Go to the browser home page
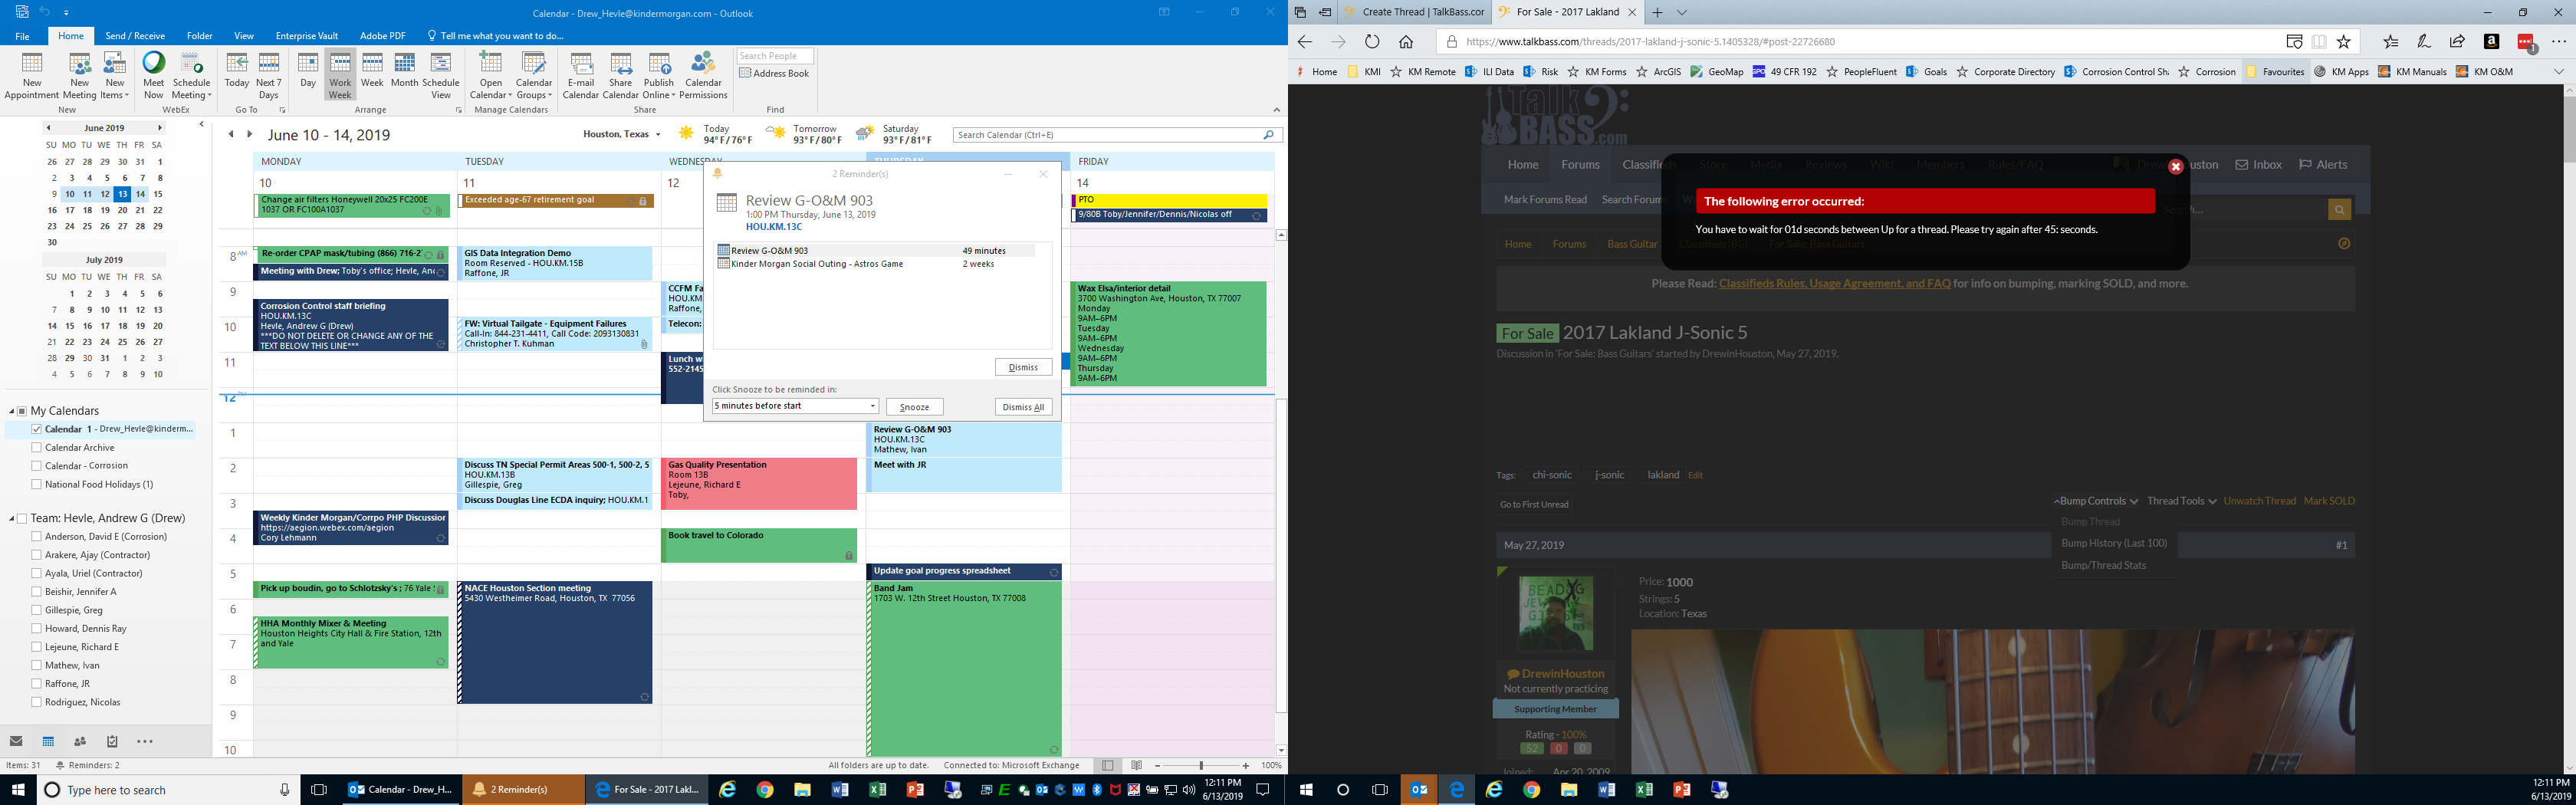Image resolution: width=2576 pixels, height=805 pixels. tap(1406, 42)
